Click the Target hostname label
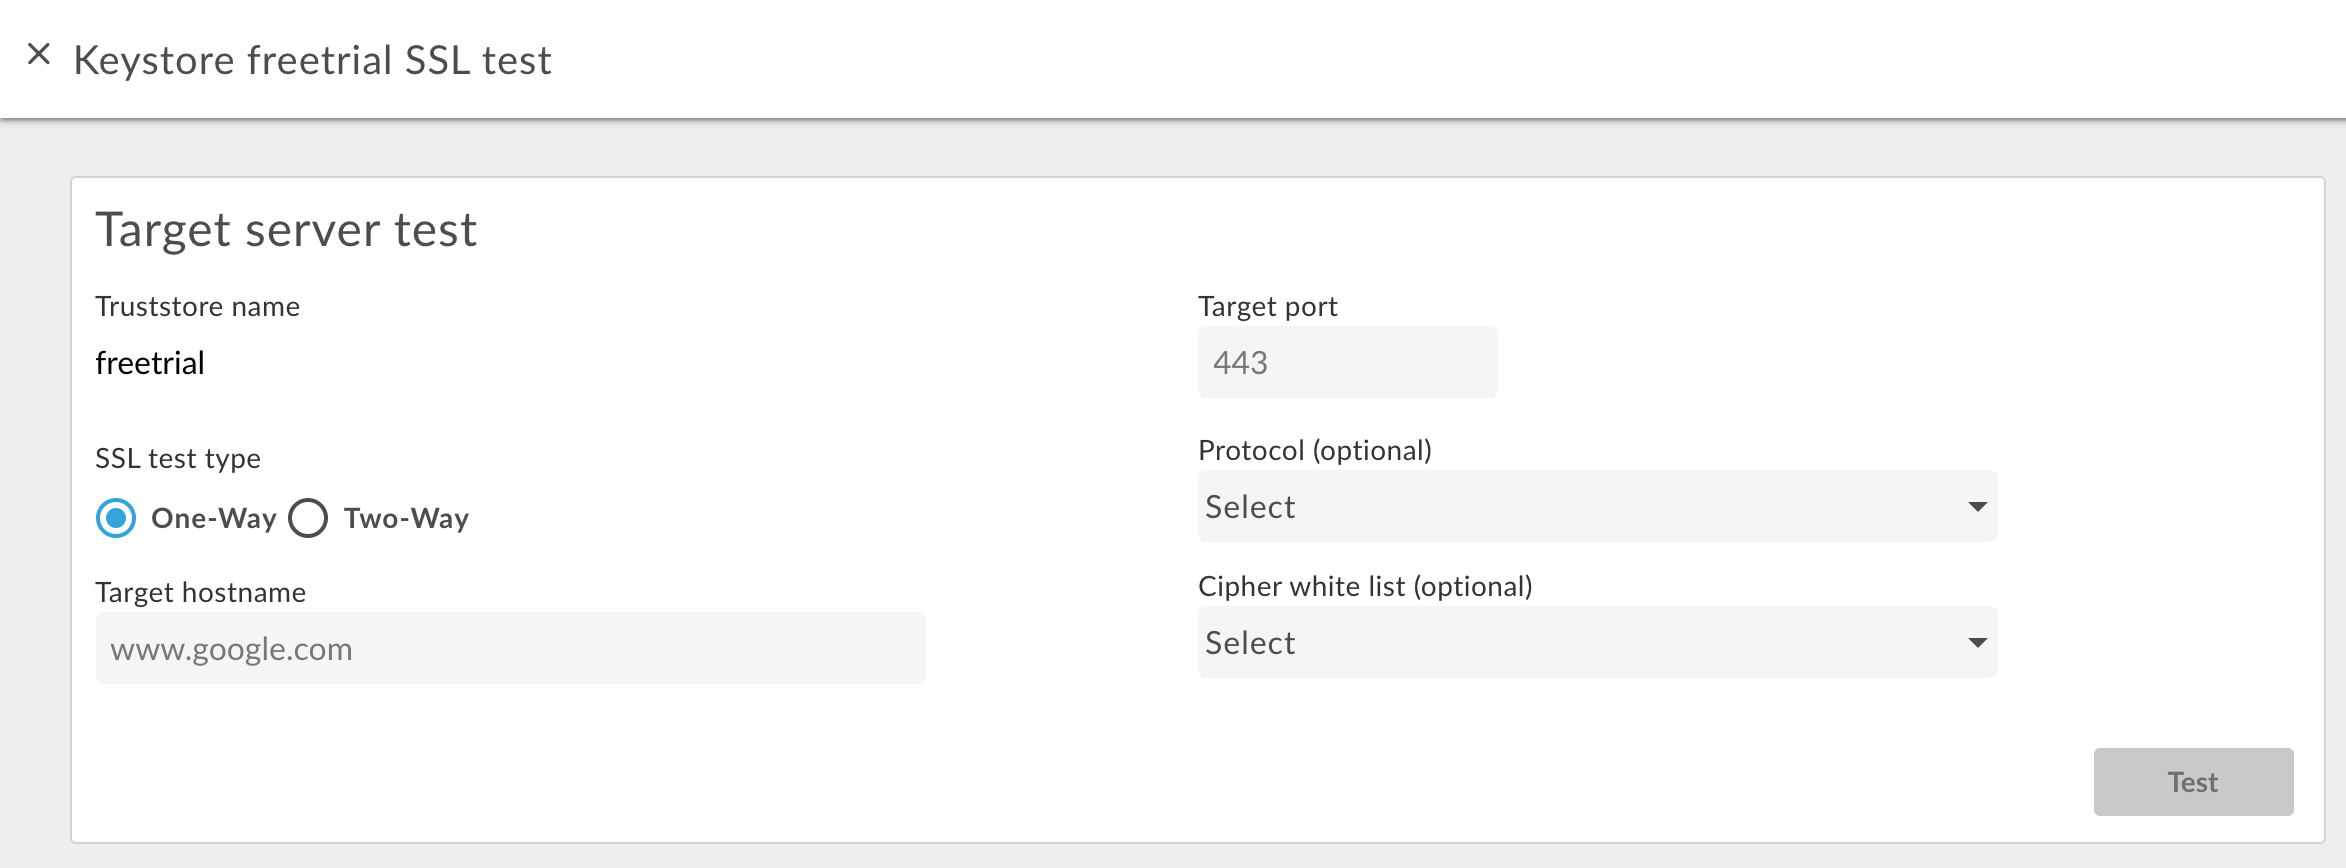 click(x=200, y=592)
